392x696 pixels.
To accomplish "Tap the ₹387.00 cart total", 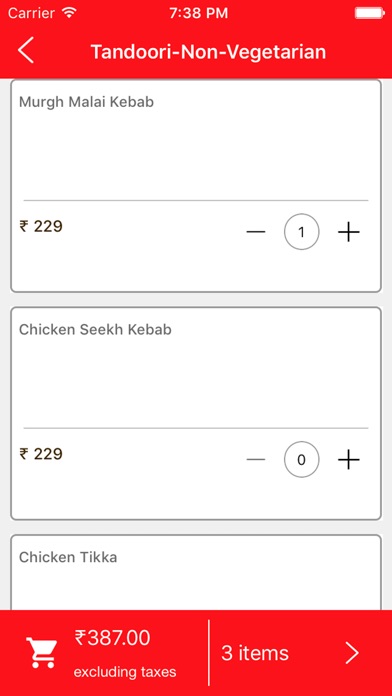I will click(x=112, y=638).
